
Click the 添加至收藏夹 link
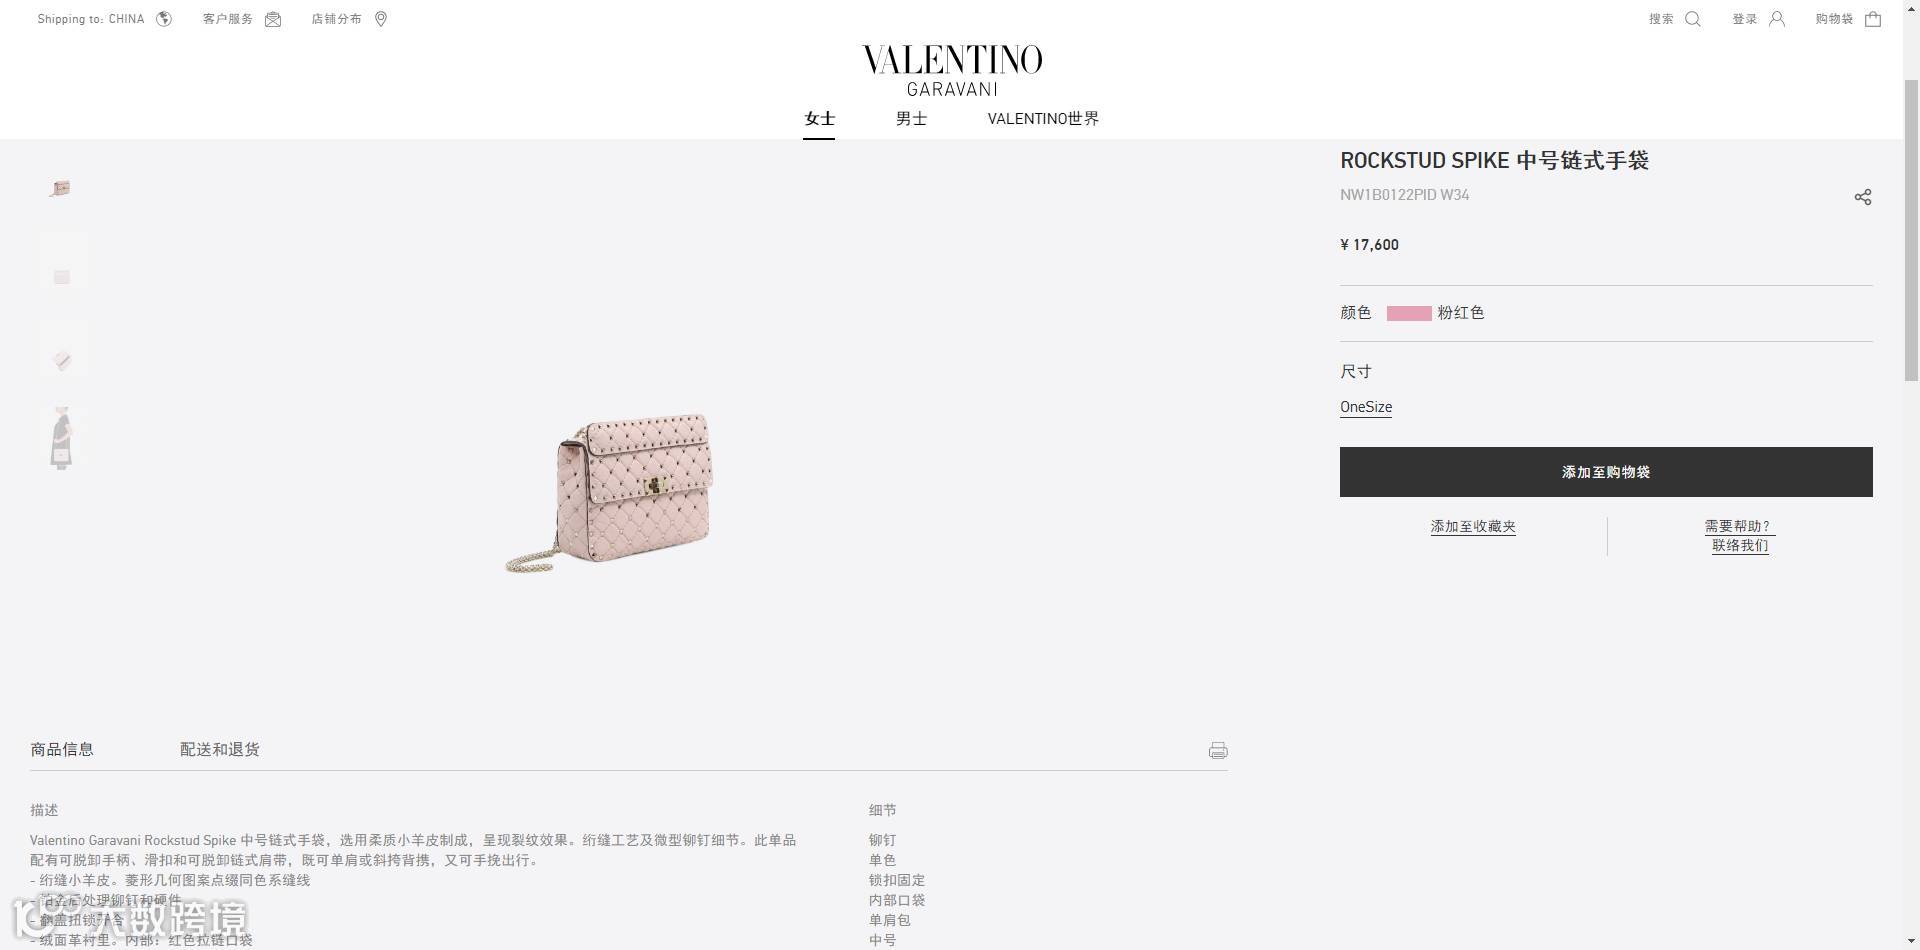click(1473, 526)
